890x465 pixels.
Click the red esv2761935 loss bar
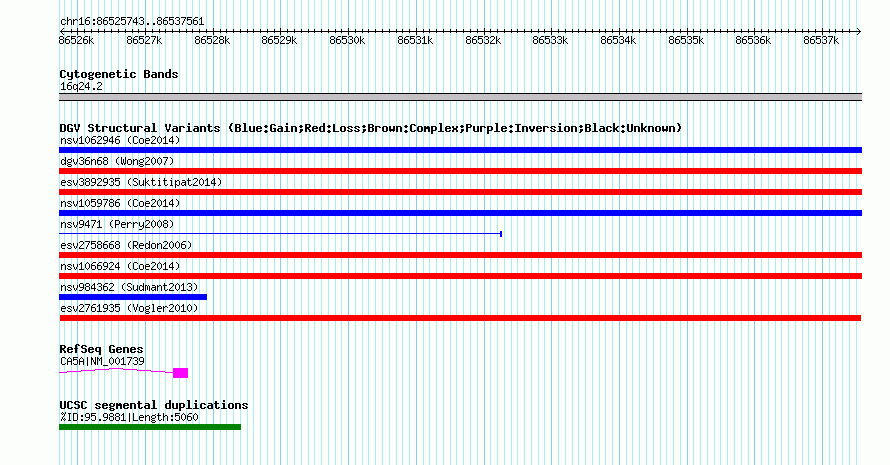coord(460,318)
